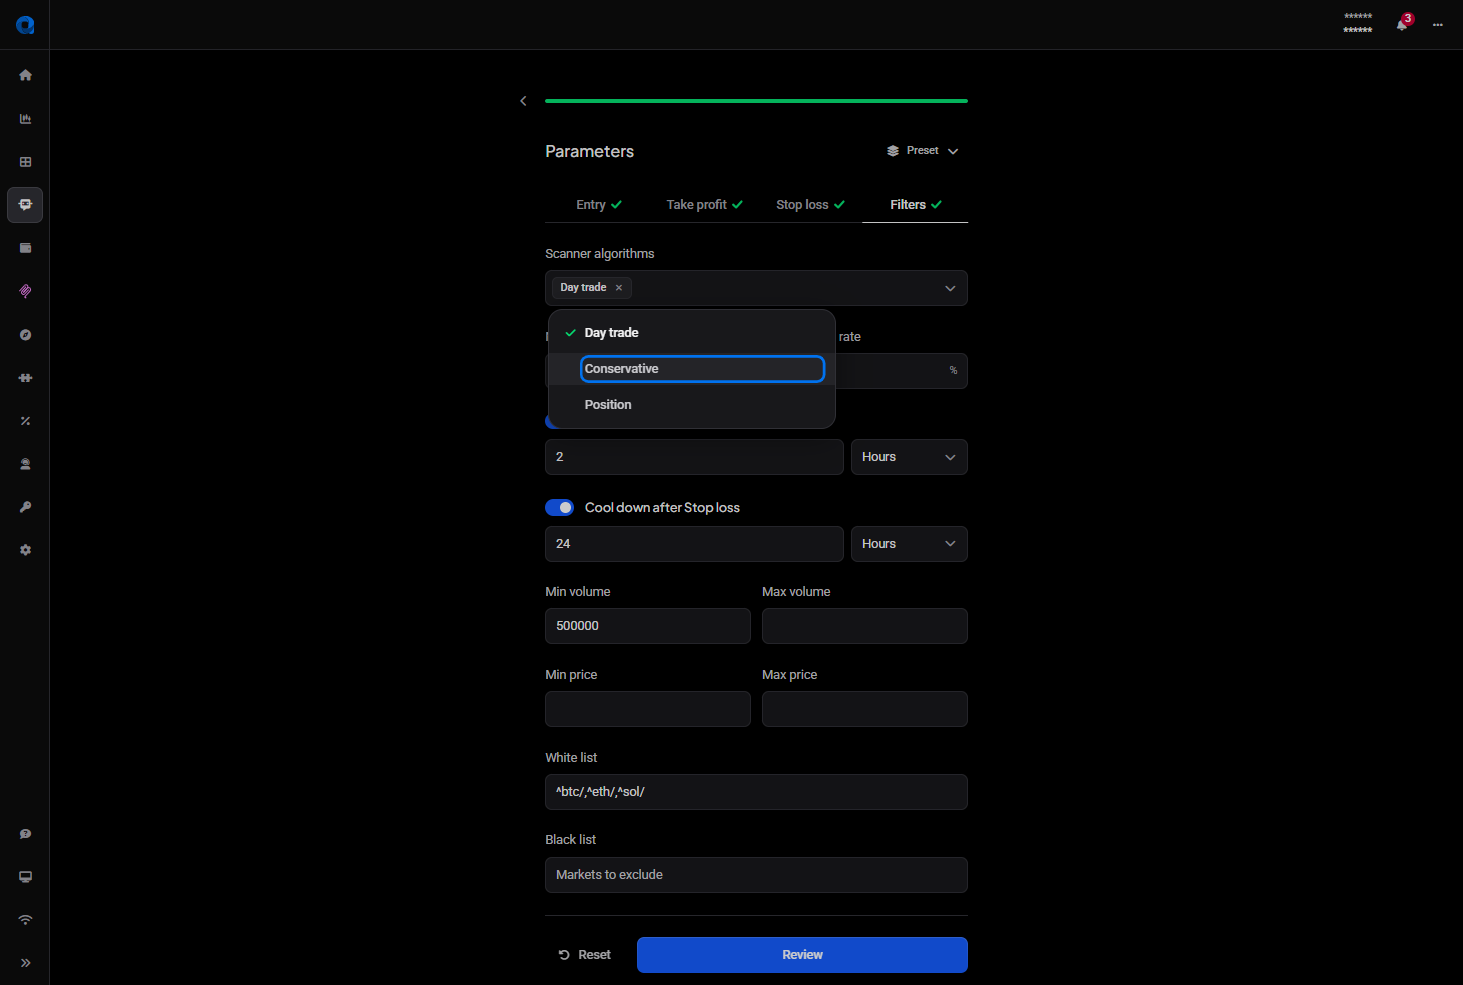Collapse the Scanner algorithms dropdown chevron
The width and height of the screenshot is (1463, 985).
[x=950, y=288]
